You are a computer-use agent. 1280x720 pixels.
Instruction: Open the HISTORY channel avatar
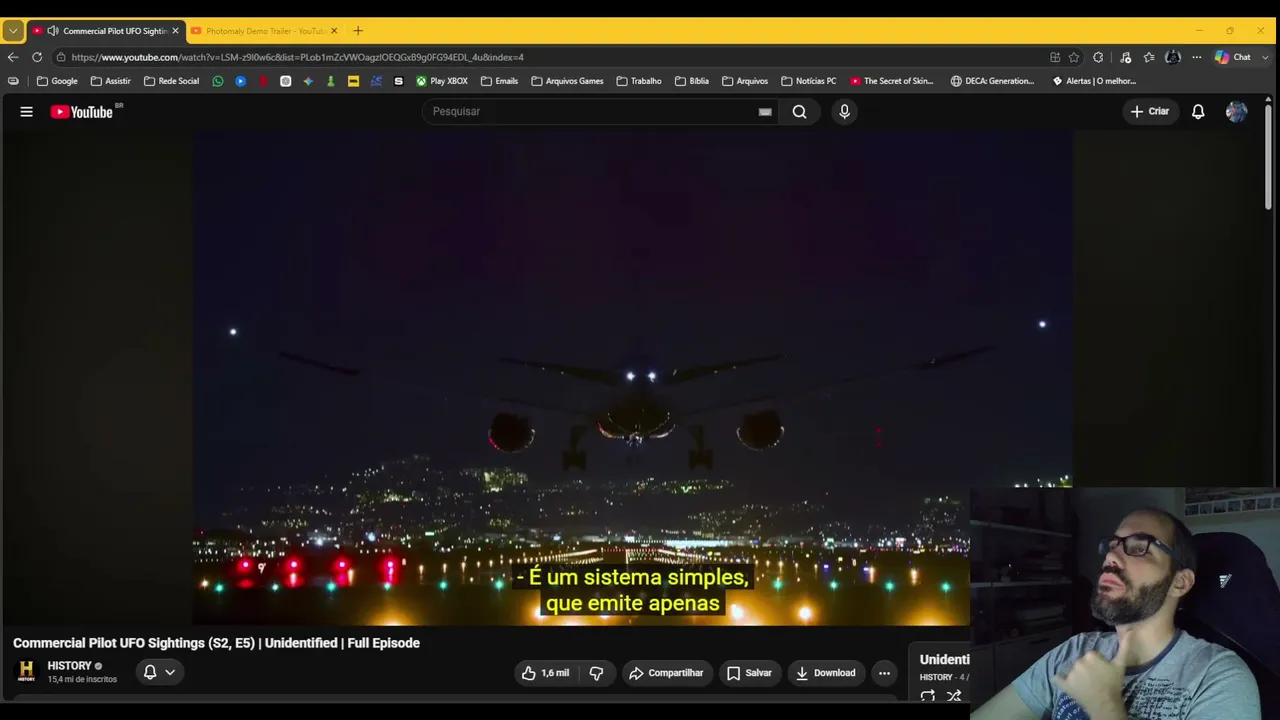coord(27,672)
